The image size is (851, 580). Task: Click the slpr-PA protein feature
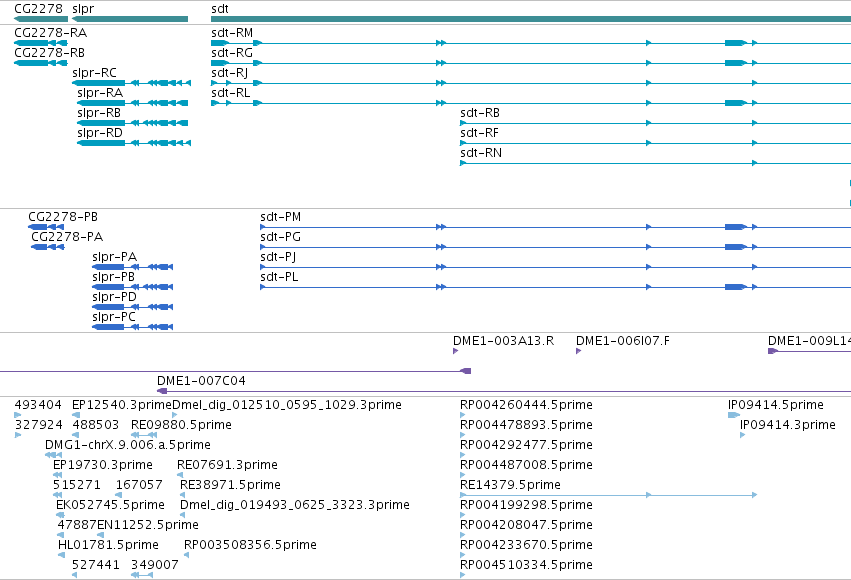[132, 267]
